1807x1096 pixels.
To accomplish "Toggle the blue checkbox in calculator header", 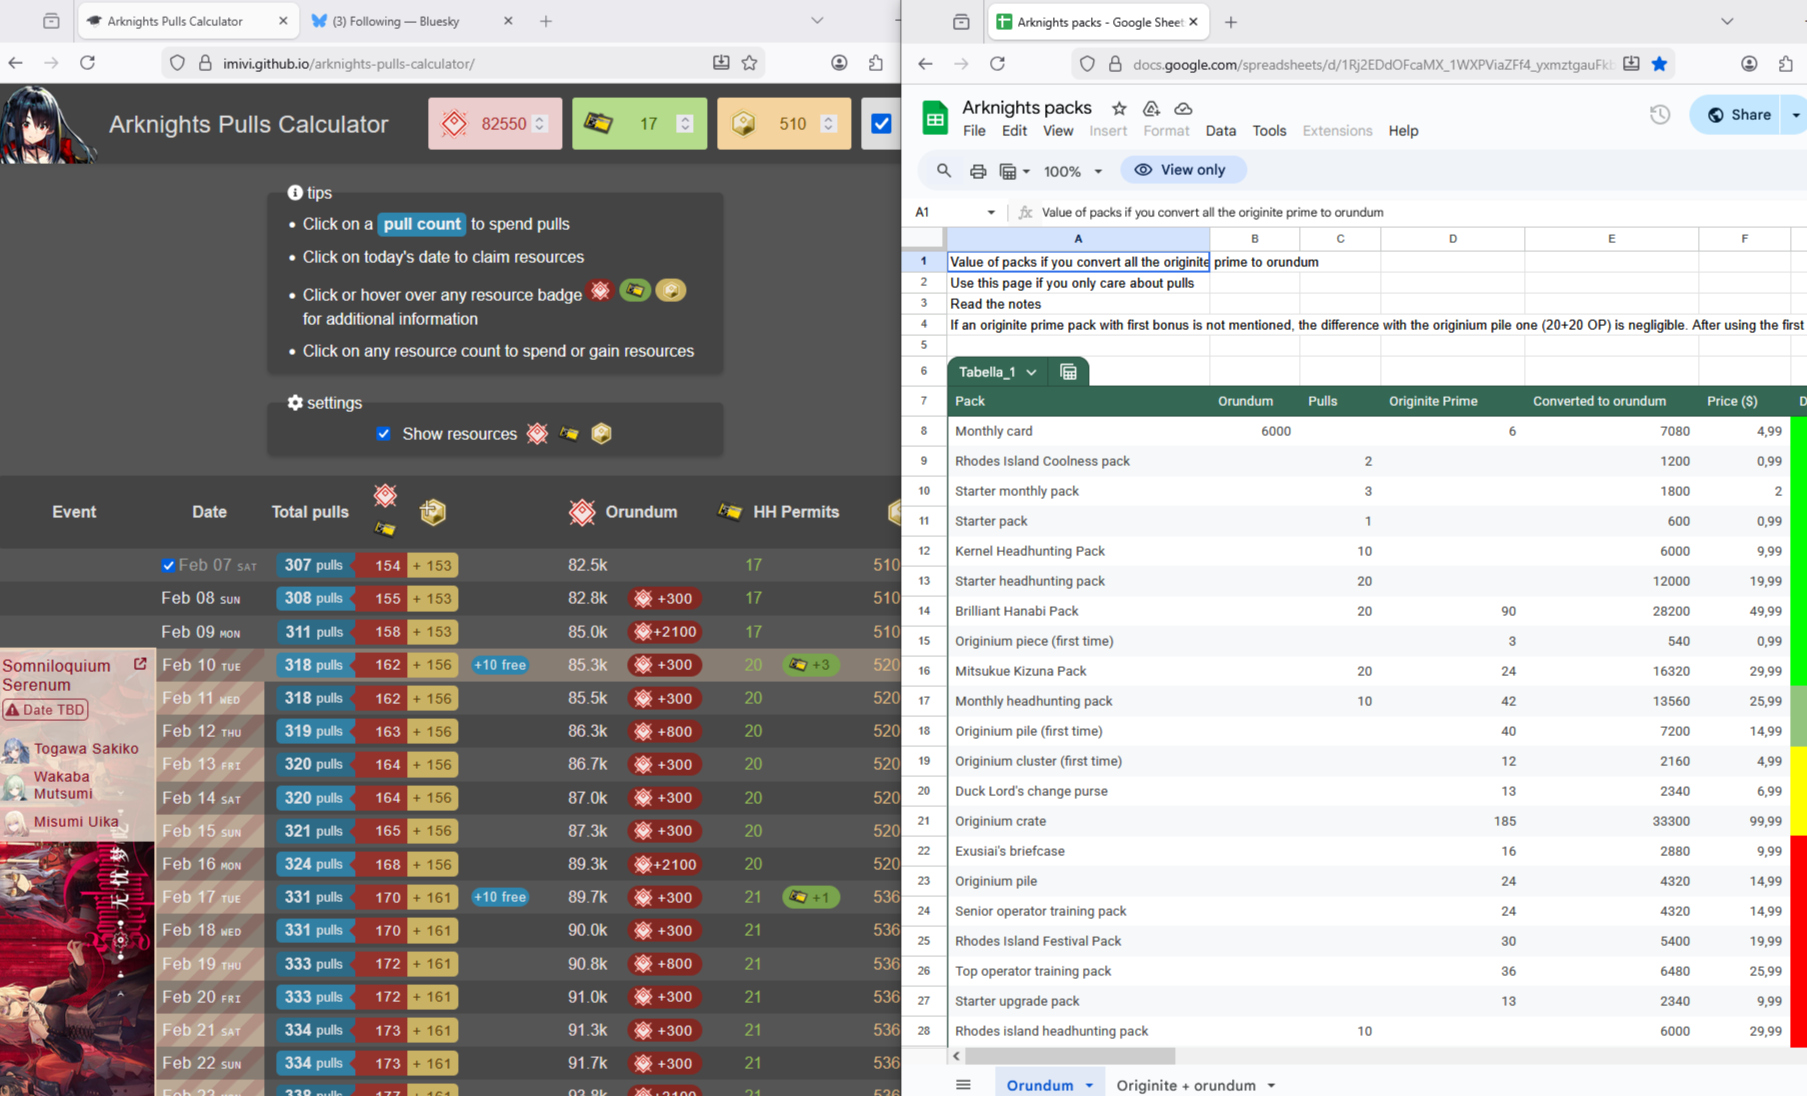I will click(x=881, y=124).
